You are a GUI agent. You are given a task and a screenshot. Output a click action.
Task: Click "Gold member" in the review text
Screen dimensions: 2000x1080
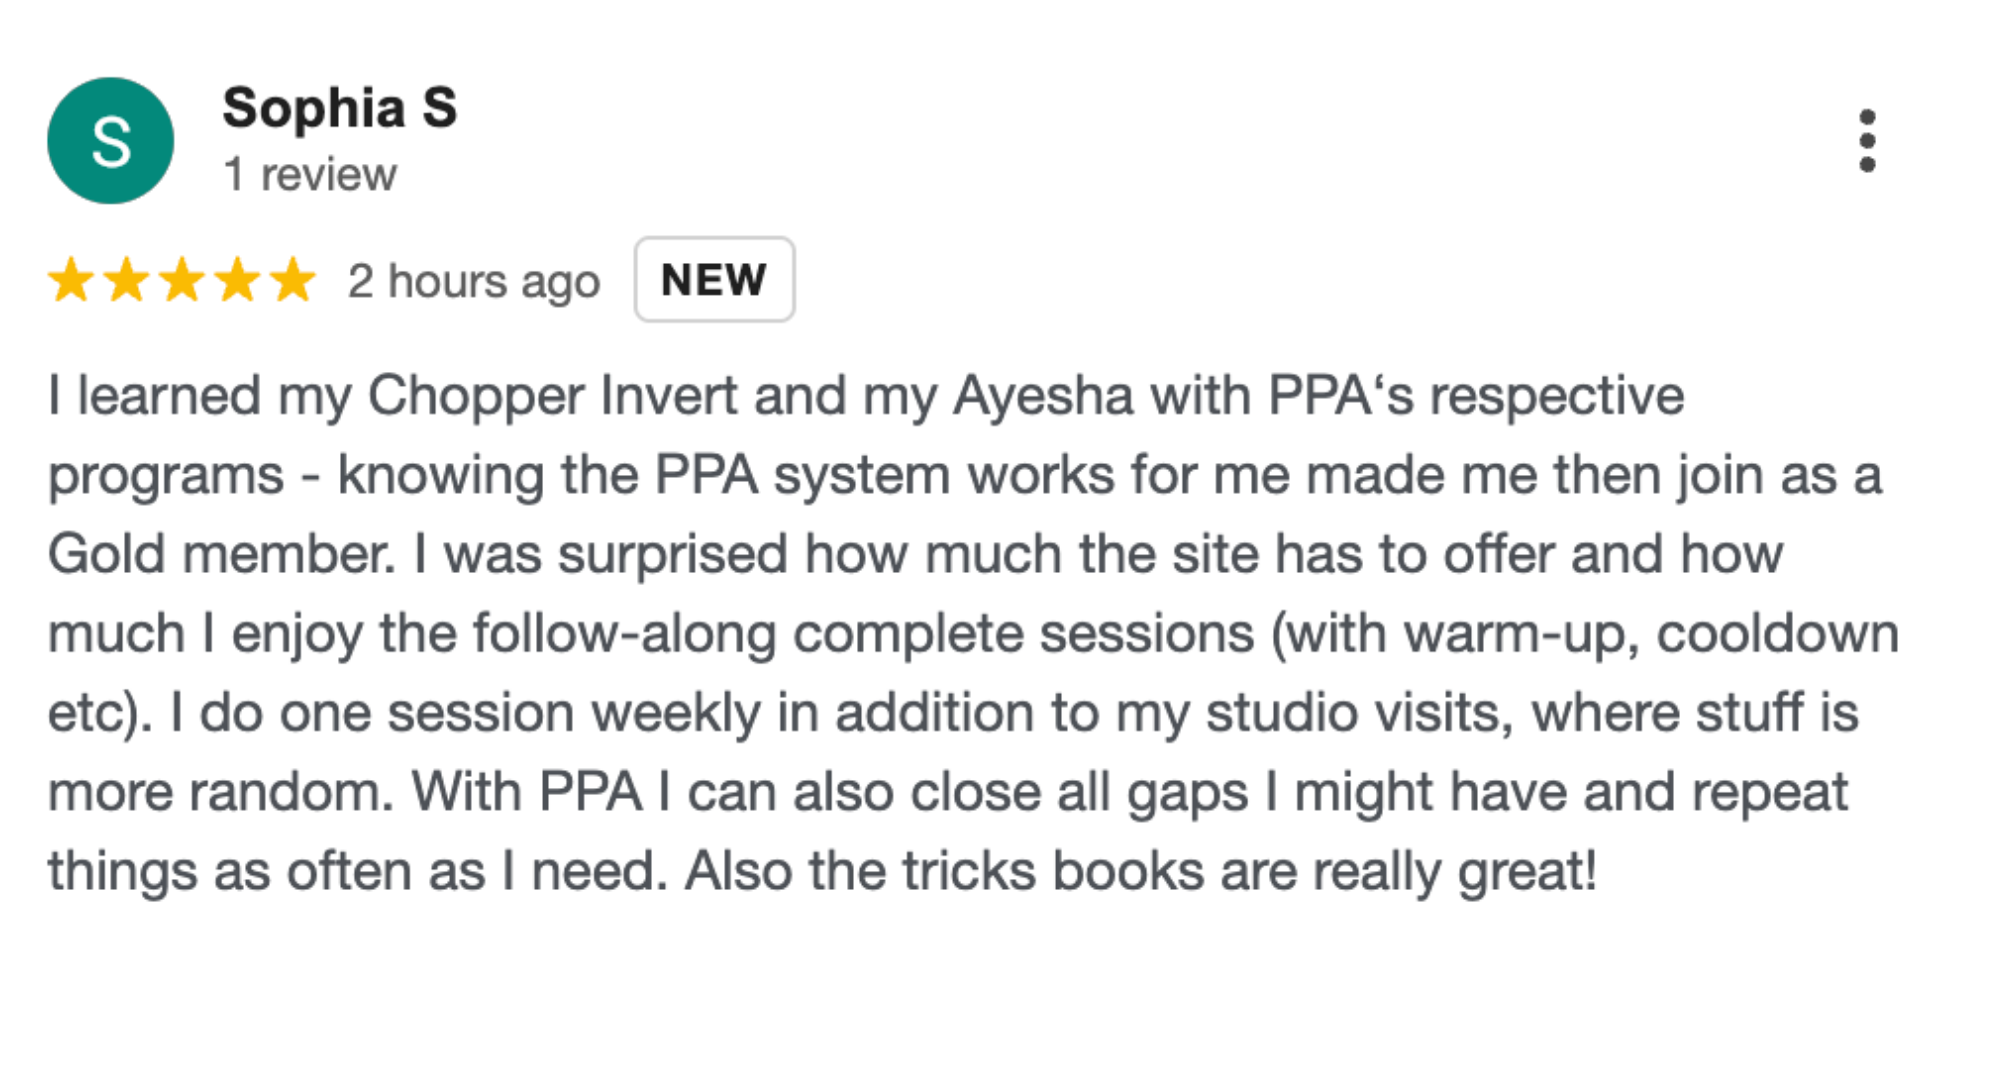(222, 555)
